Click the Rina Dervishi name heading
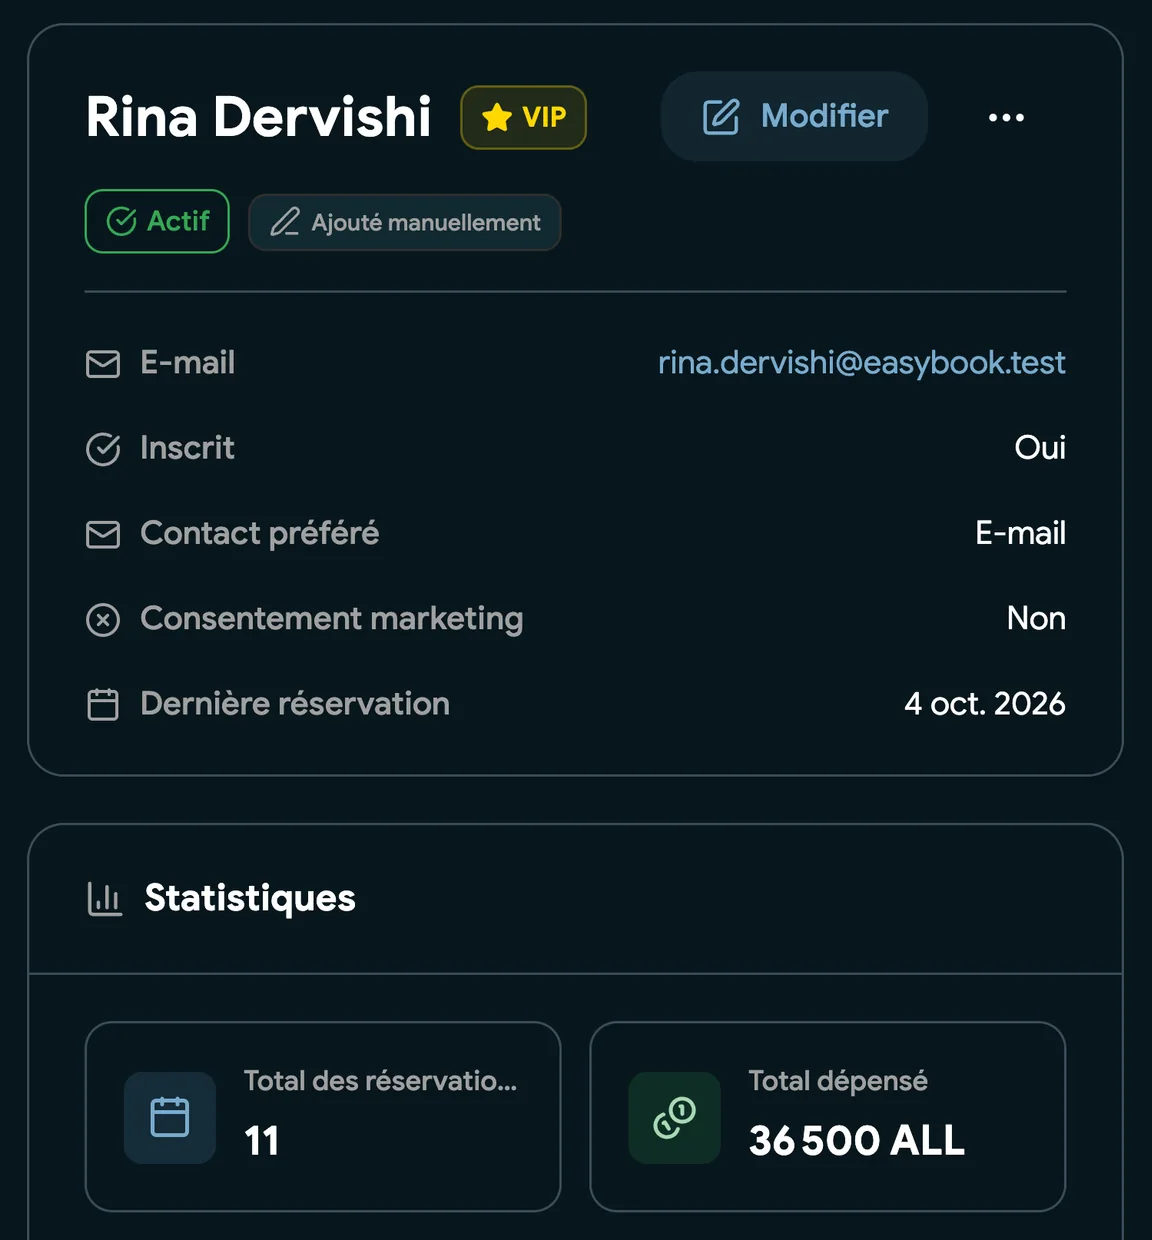The width and height of the screenshot is (1152, 1240). coord(258,117)
